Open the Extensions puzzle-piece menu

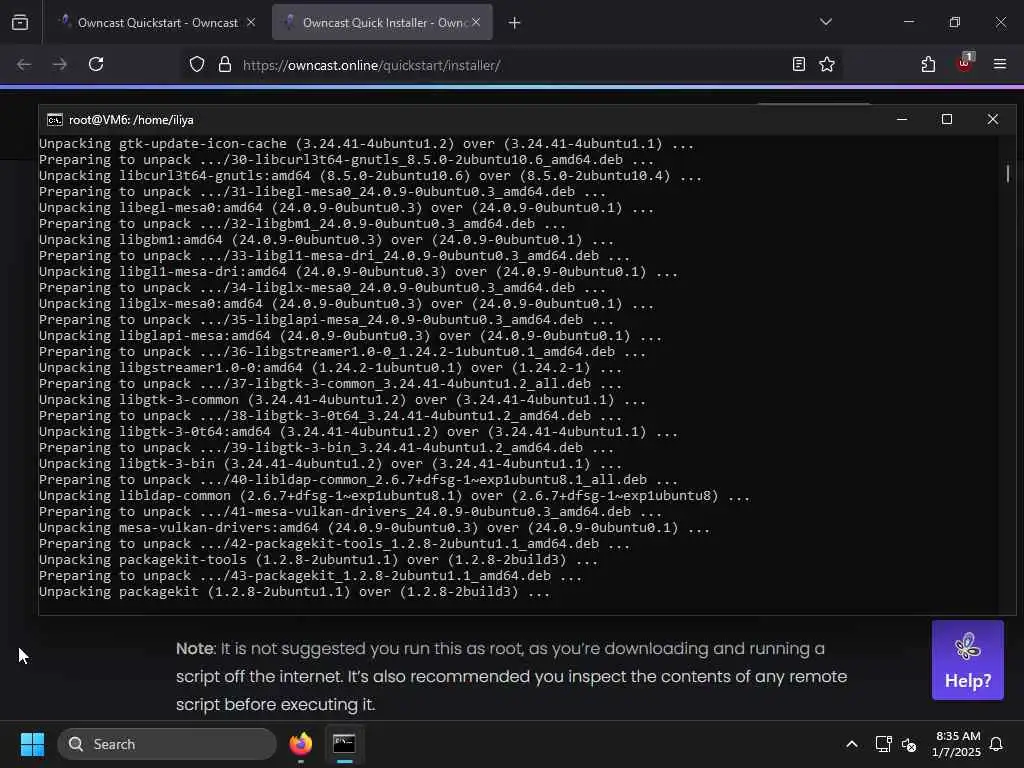[928, 65]
